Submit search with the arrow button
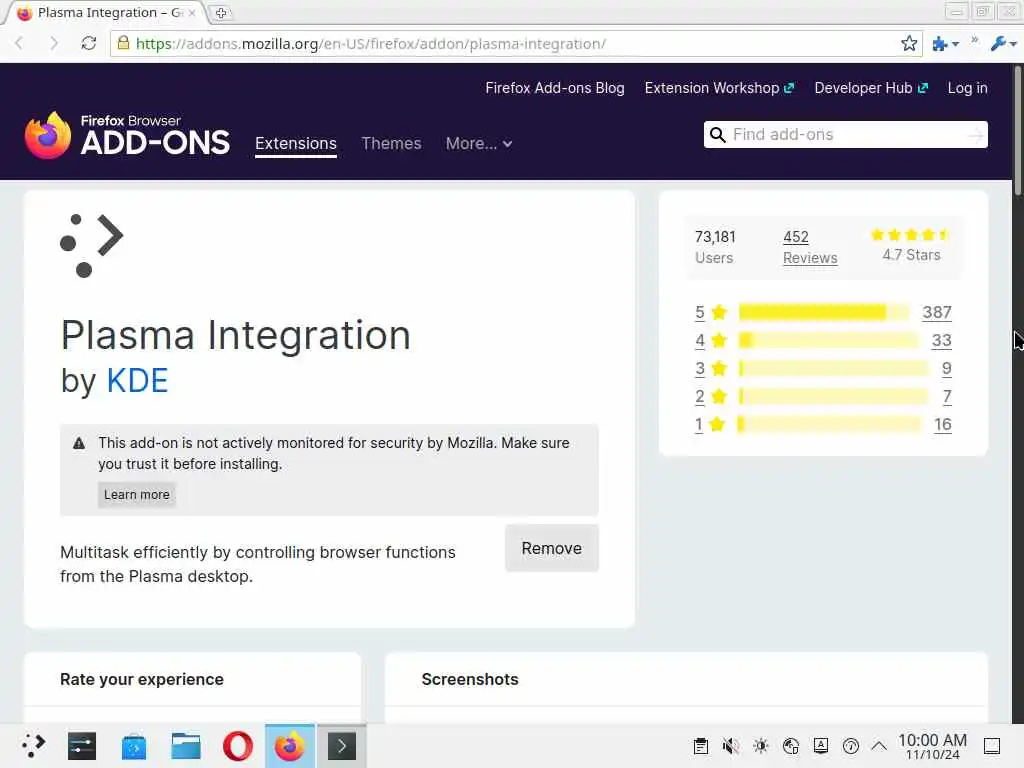 [x=975, y=135]
